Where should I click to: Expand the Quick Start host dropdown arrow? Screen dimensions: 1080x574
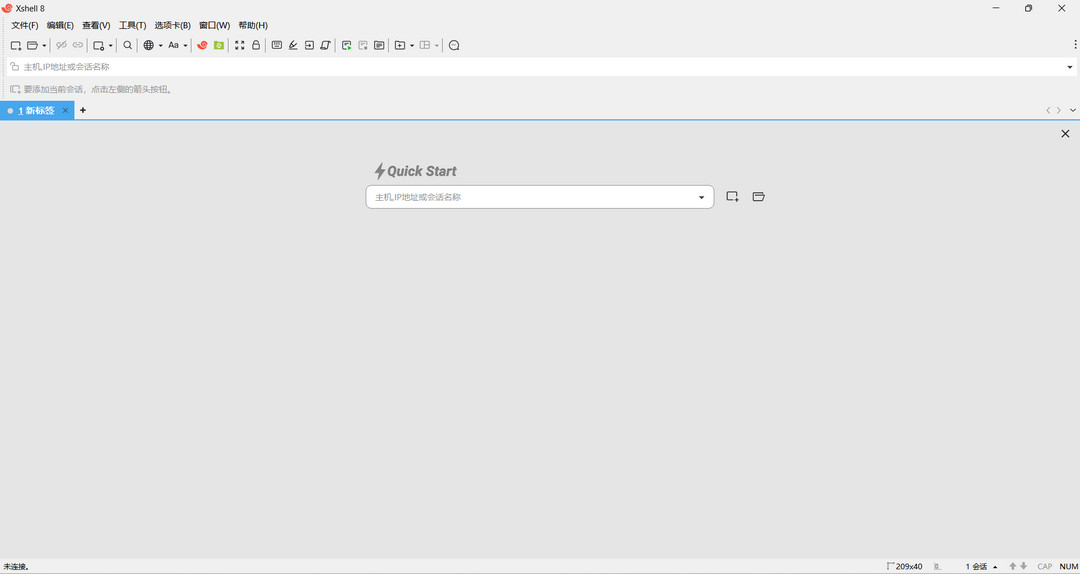[x=701, y=198]
